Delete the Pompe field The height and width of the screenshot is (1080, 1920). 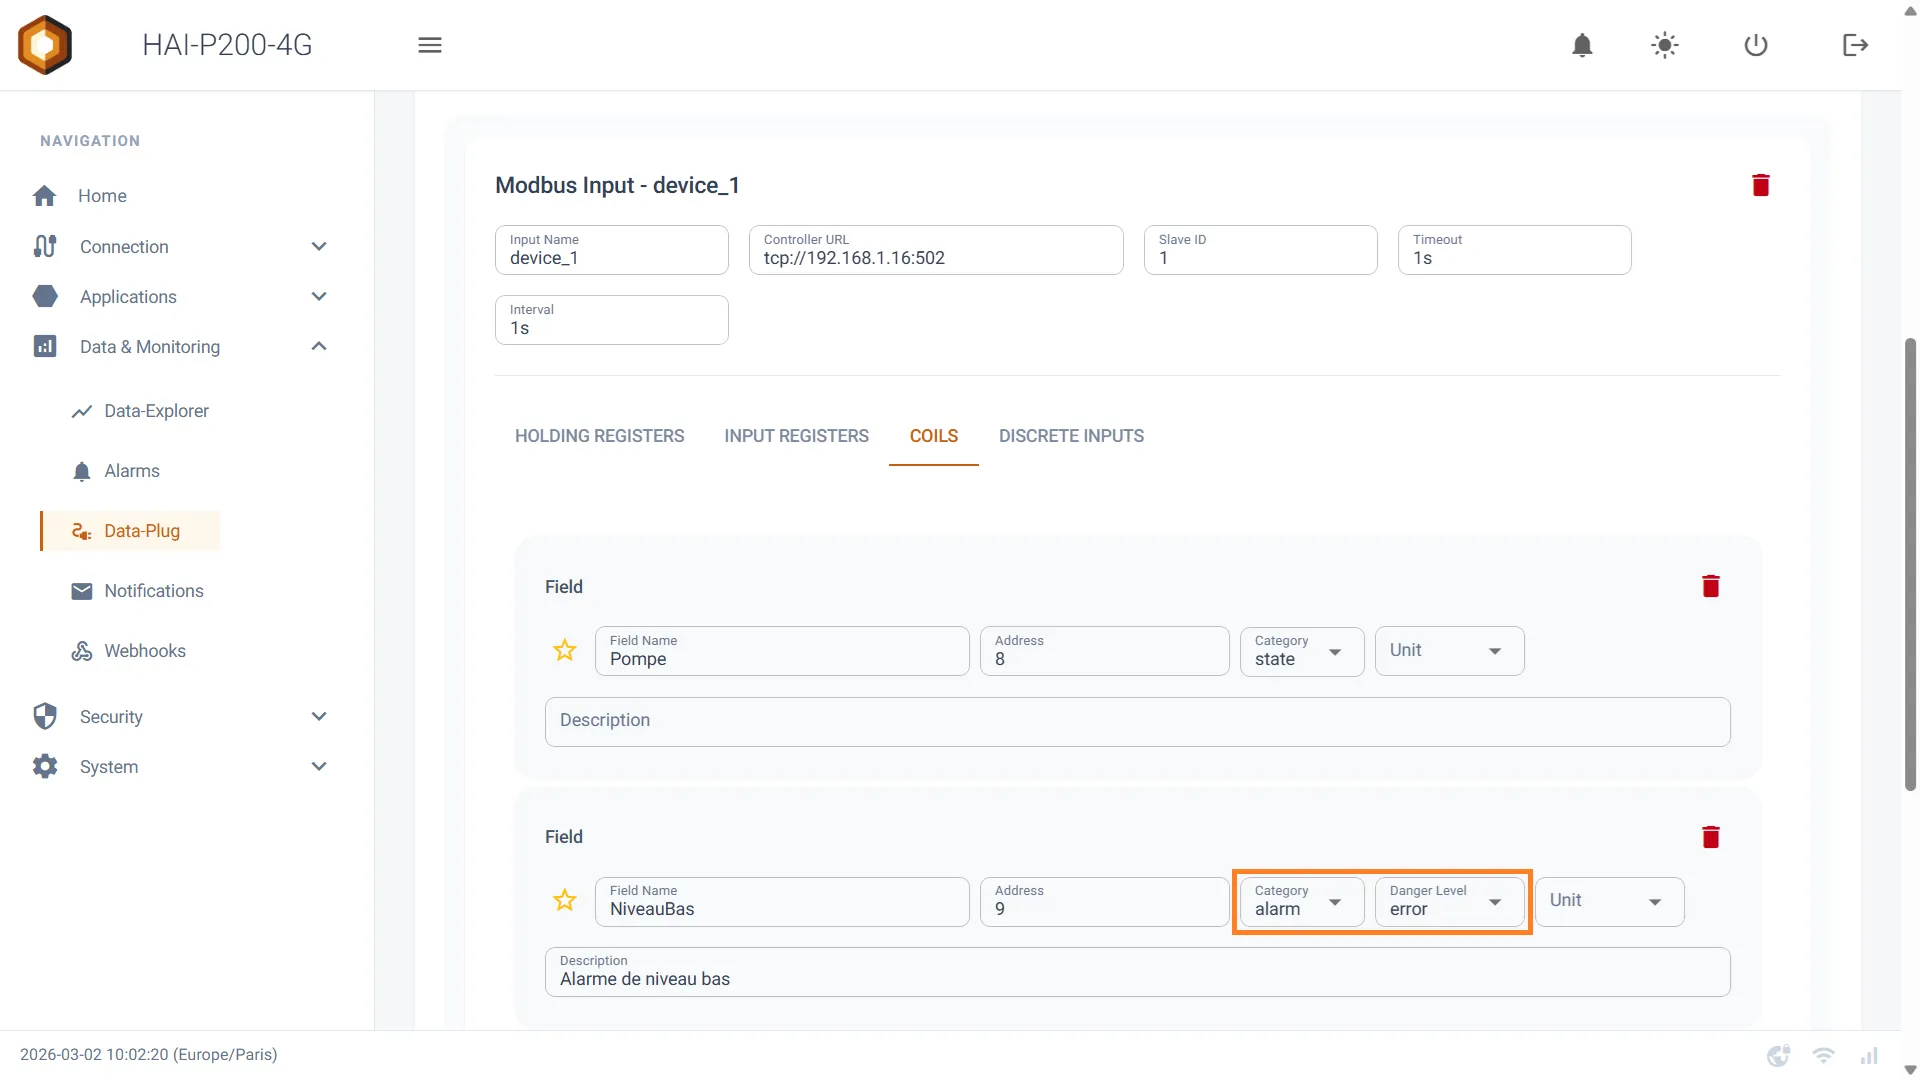[x=1711, y=587]
